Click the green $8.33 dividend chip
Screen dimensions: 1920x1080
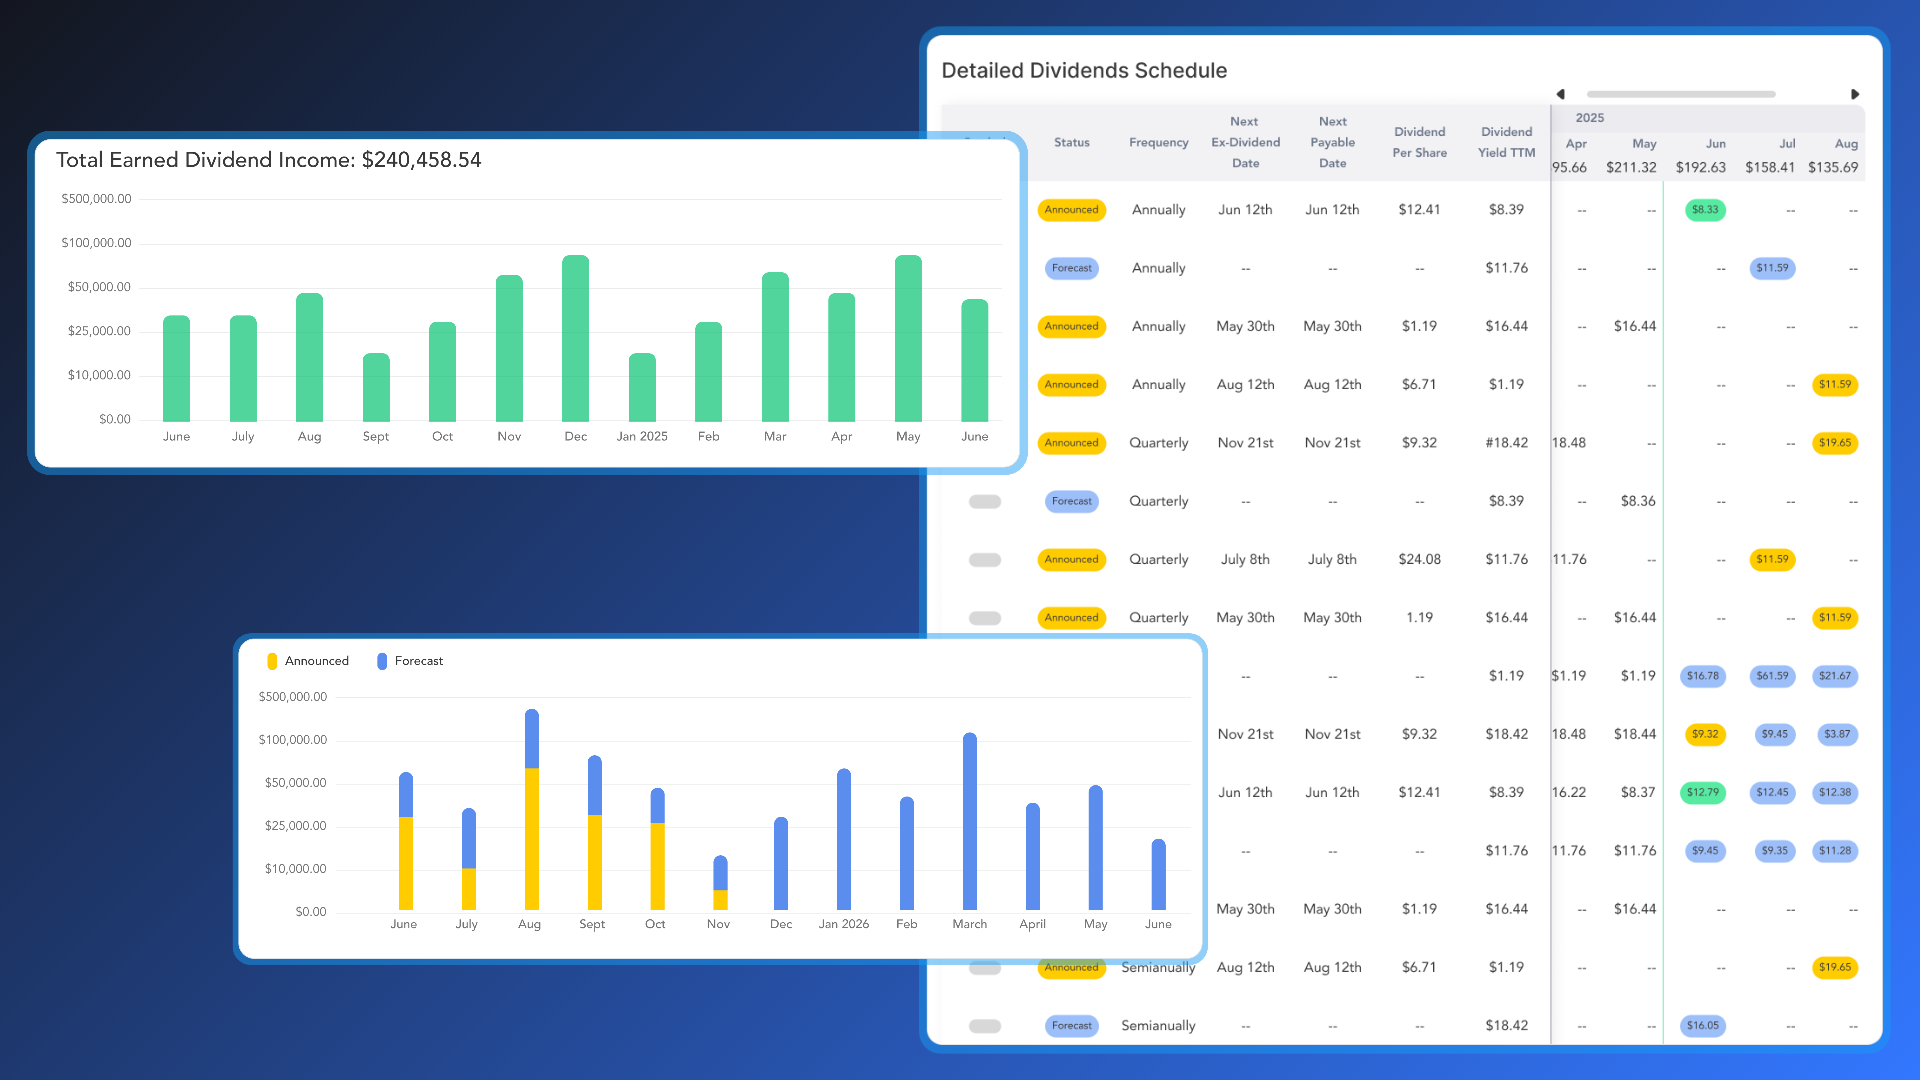1705,210
